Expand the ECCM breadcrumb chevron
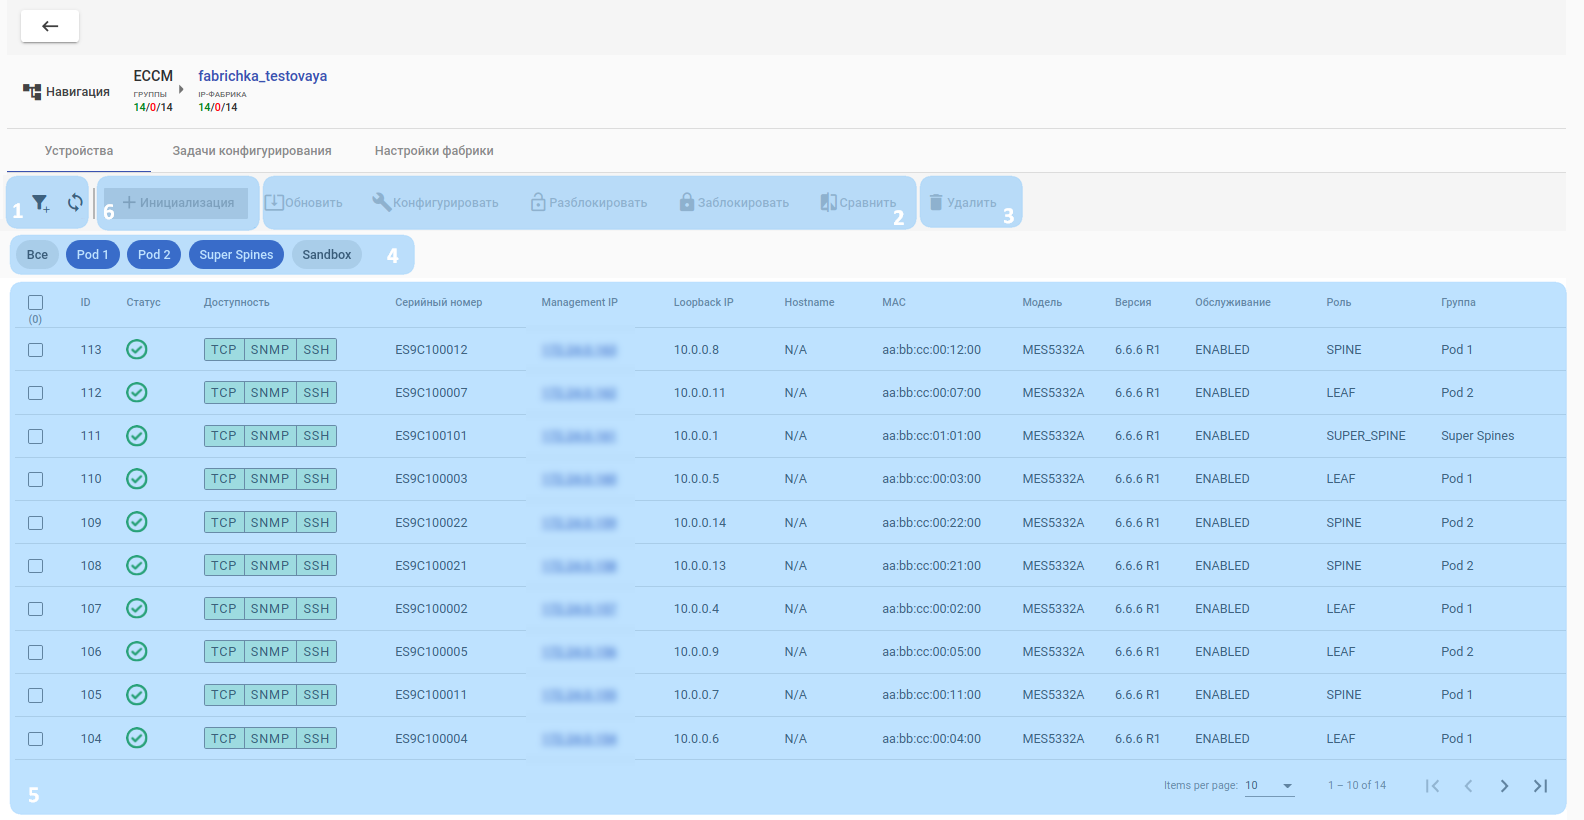1584x820 pixels. click(x=181, y=90)
